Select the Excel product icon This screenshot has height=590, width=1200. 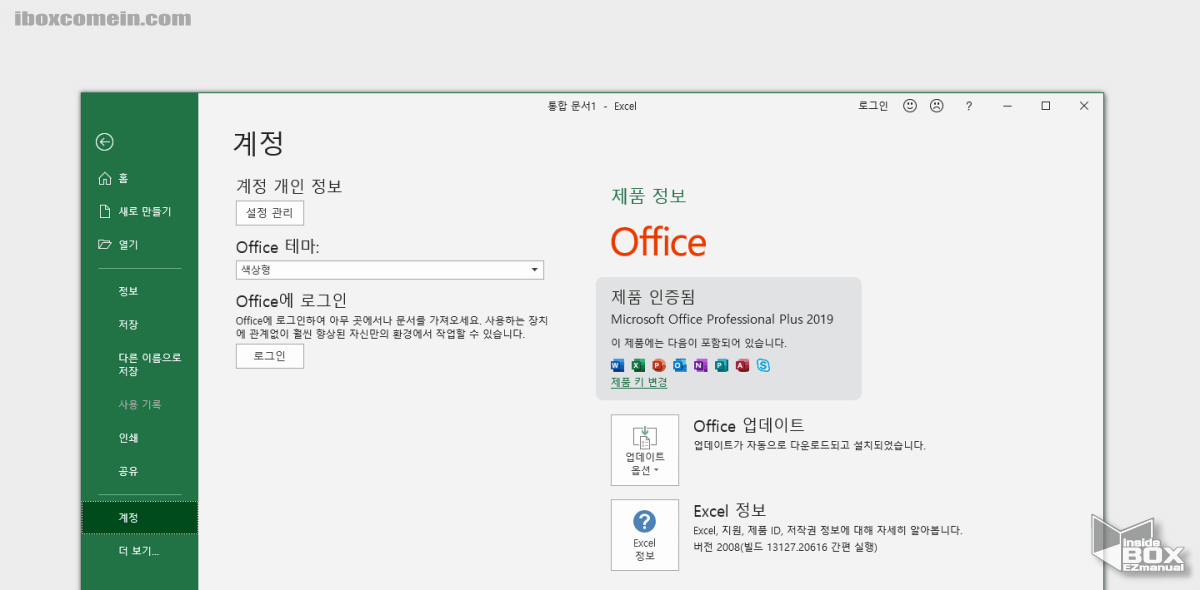(638, 365)
